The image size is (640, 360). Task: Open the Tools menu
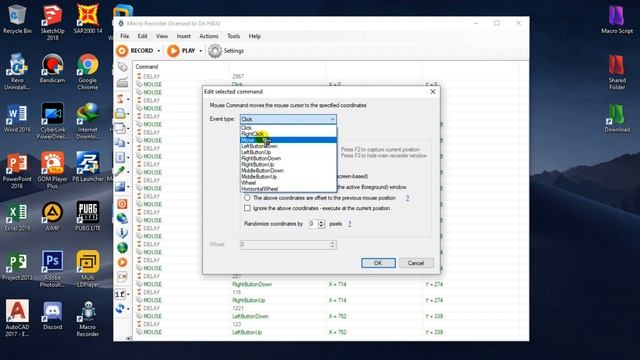click(x=233, y=36)
